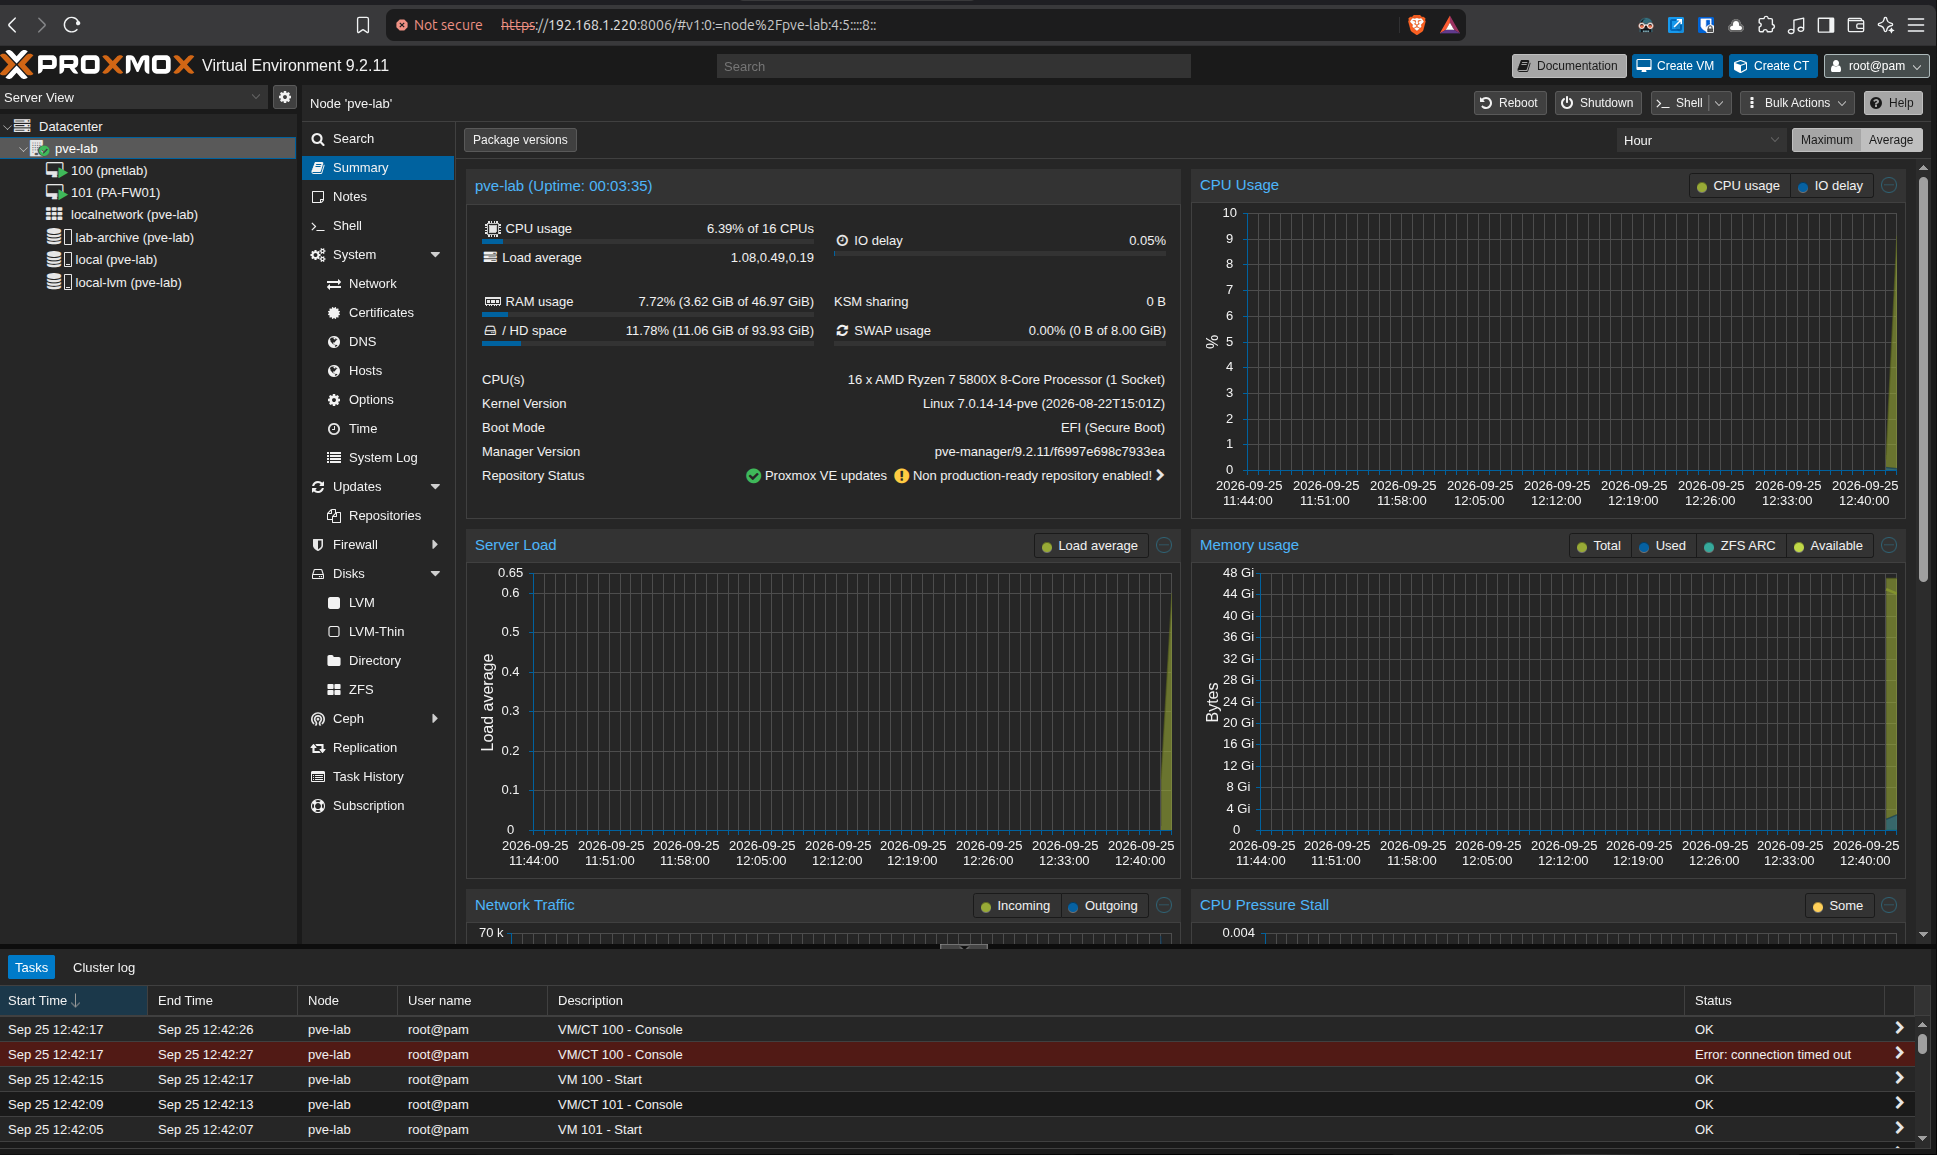The width and height of the screenshot is (1937, 1155).
Task: Open the Certificates page
Action: click(381, 313)
